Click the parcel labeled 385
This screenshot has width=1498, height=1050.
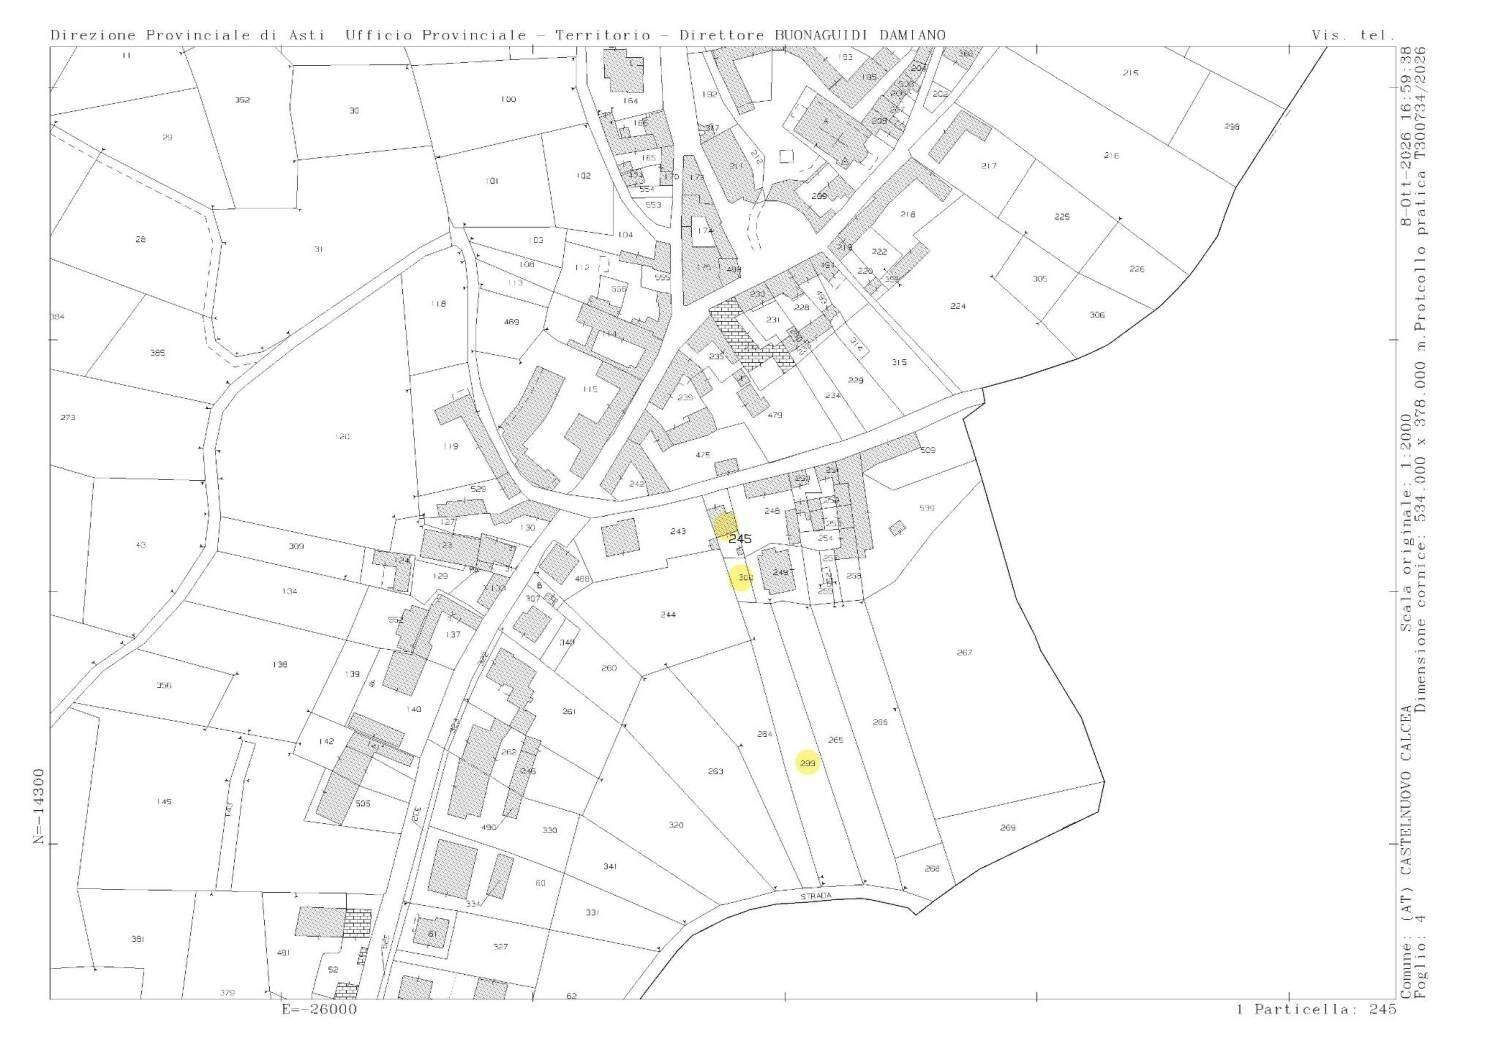tap(157, 353)
